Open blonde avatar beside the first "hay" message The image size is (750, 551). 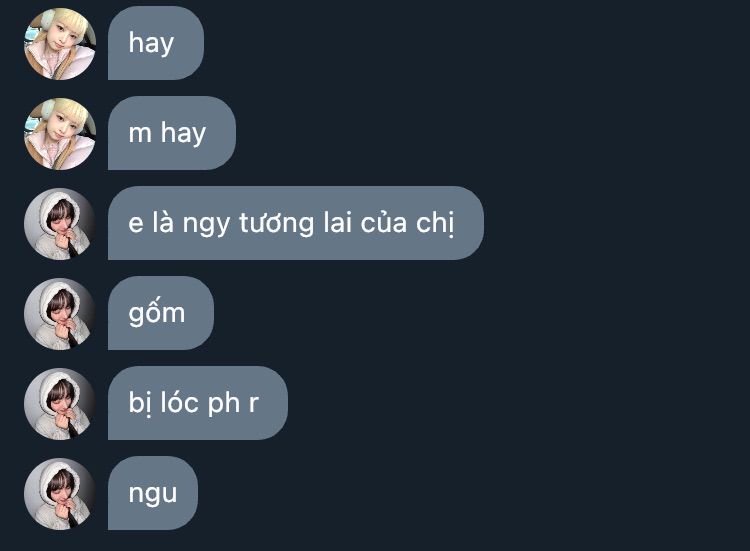60,44
